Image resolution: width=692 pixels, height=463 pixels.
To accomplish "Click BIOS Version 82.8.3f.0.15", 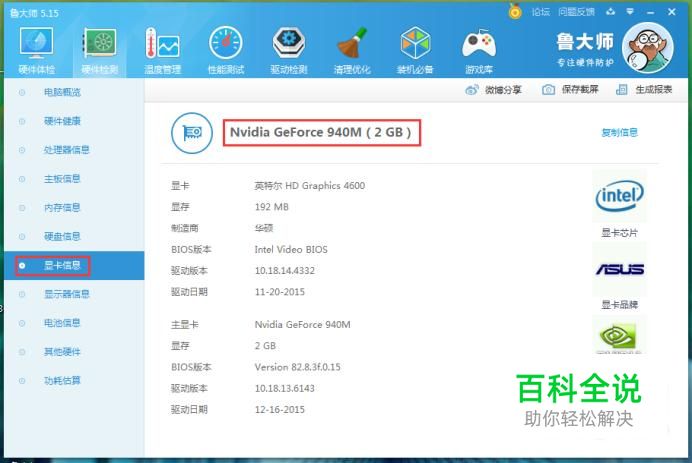I will (x=297, y=367).
